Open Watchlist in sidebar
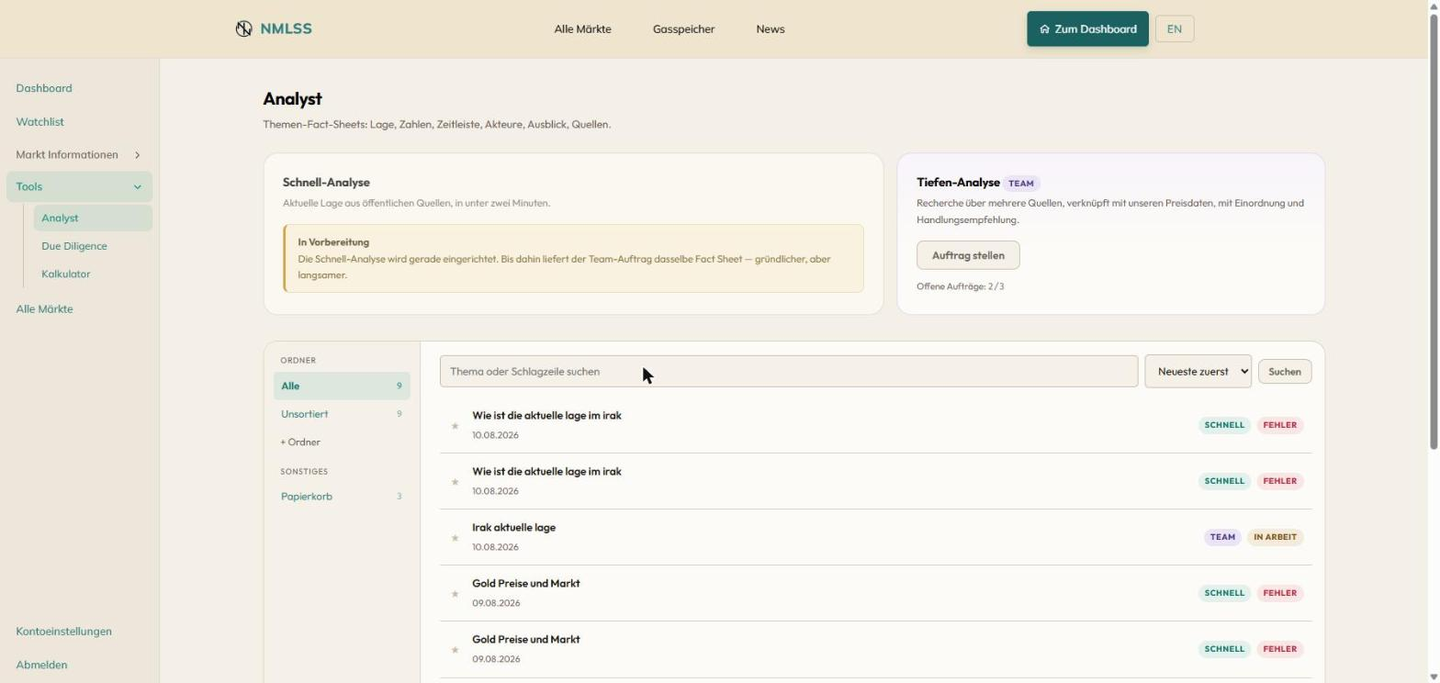Viewport: 1440px width, 683px height. [40, 122]
